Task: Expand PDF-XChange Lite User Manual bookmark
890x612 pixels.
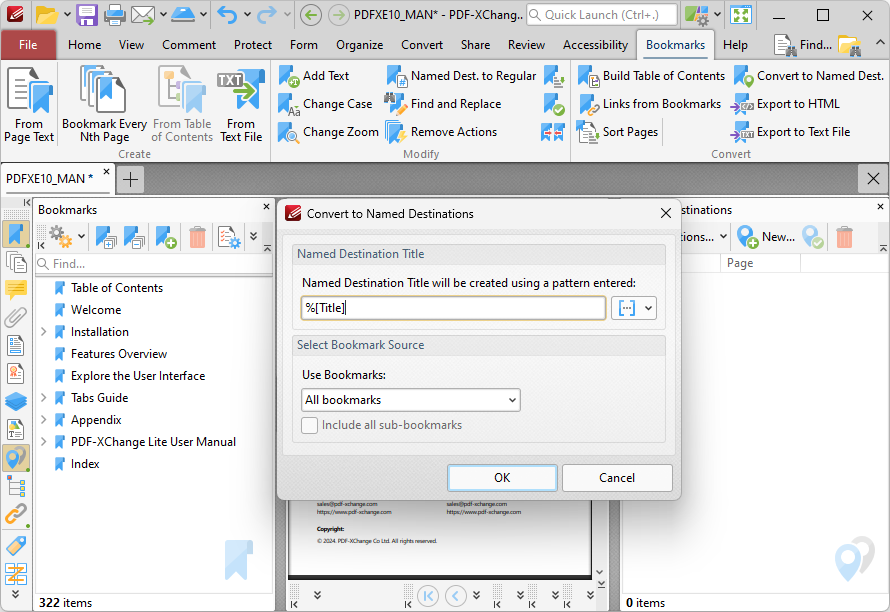Action: (44, 442)
